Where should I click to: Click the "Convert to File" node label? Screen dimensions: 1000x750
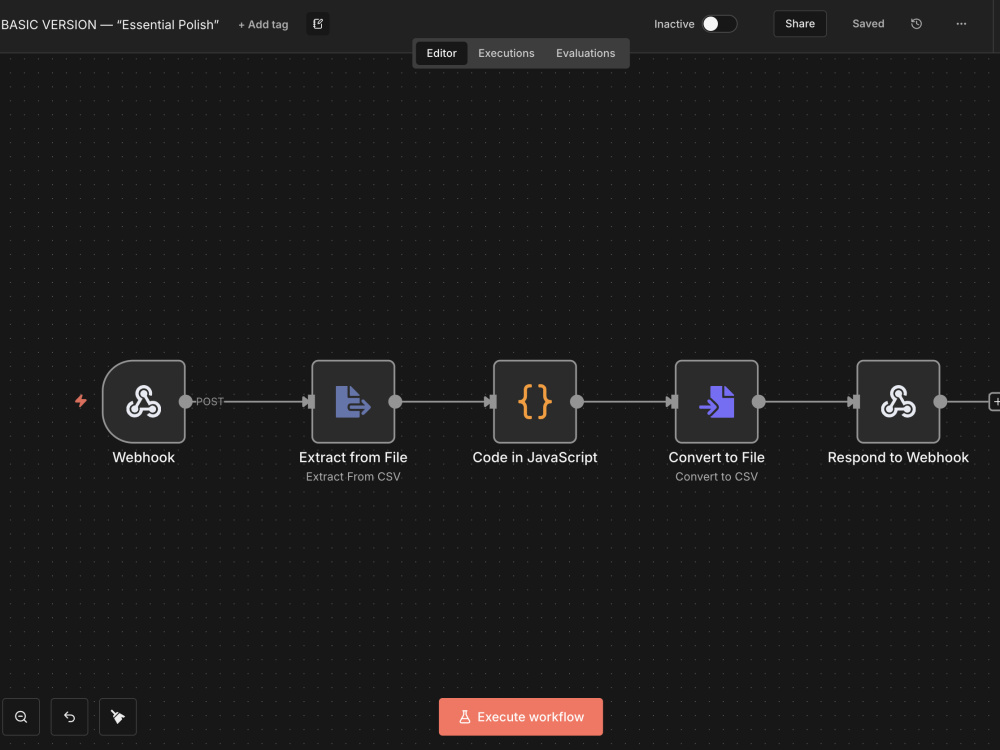click(717, 457)
